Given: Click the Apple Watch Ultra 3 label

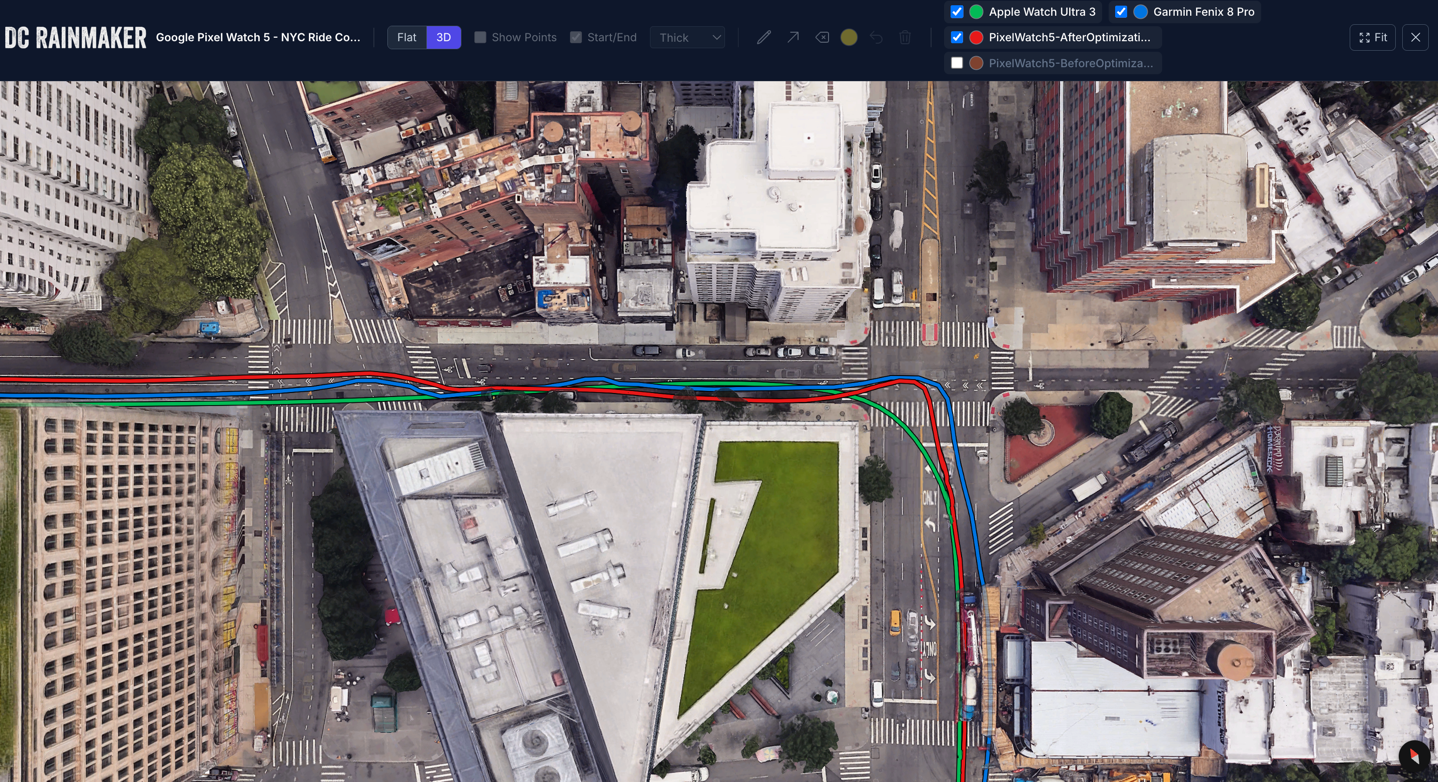Looking at the screenshot, I should 1042,12.
